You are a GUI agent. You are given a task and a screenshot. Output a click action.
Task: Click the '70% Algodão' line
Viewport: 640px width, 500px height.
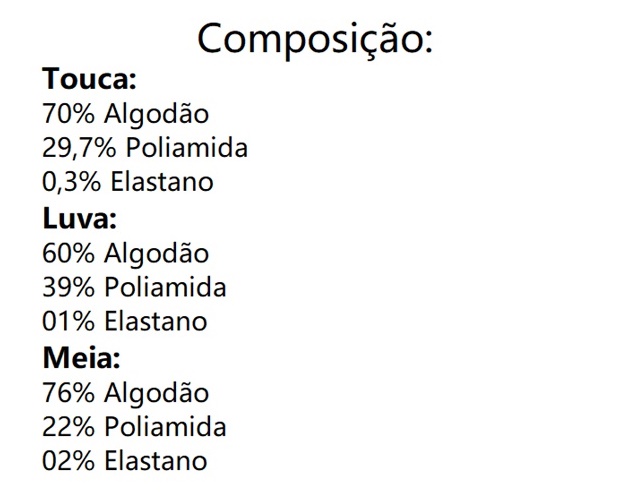pos(126,114)
